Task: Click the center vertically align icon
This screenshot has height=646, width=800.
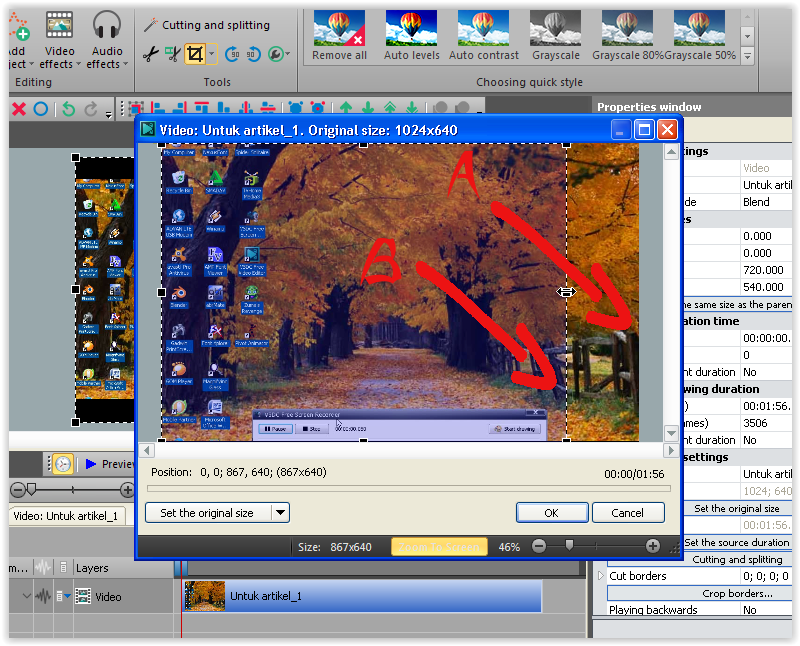Action: click(246, 108)
